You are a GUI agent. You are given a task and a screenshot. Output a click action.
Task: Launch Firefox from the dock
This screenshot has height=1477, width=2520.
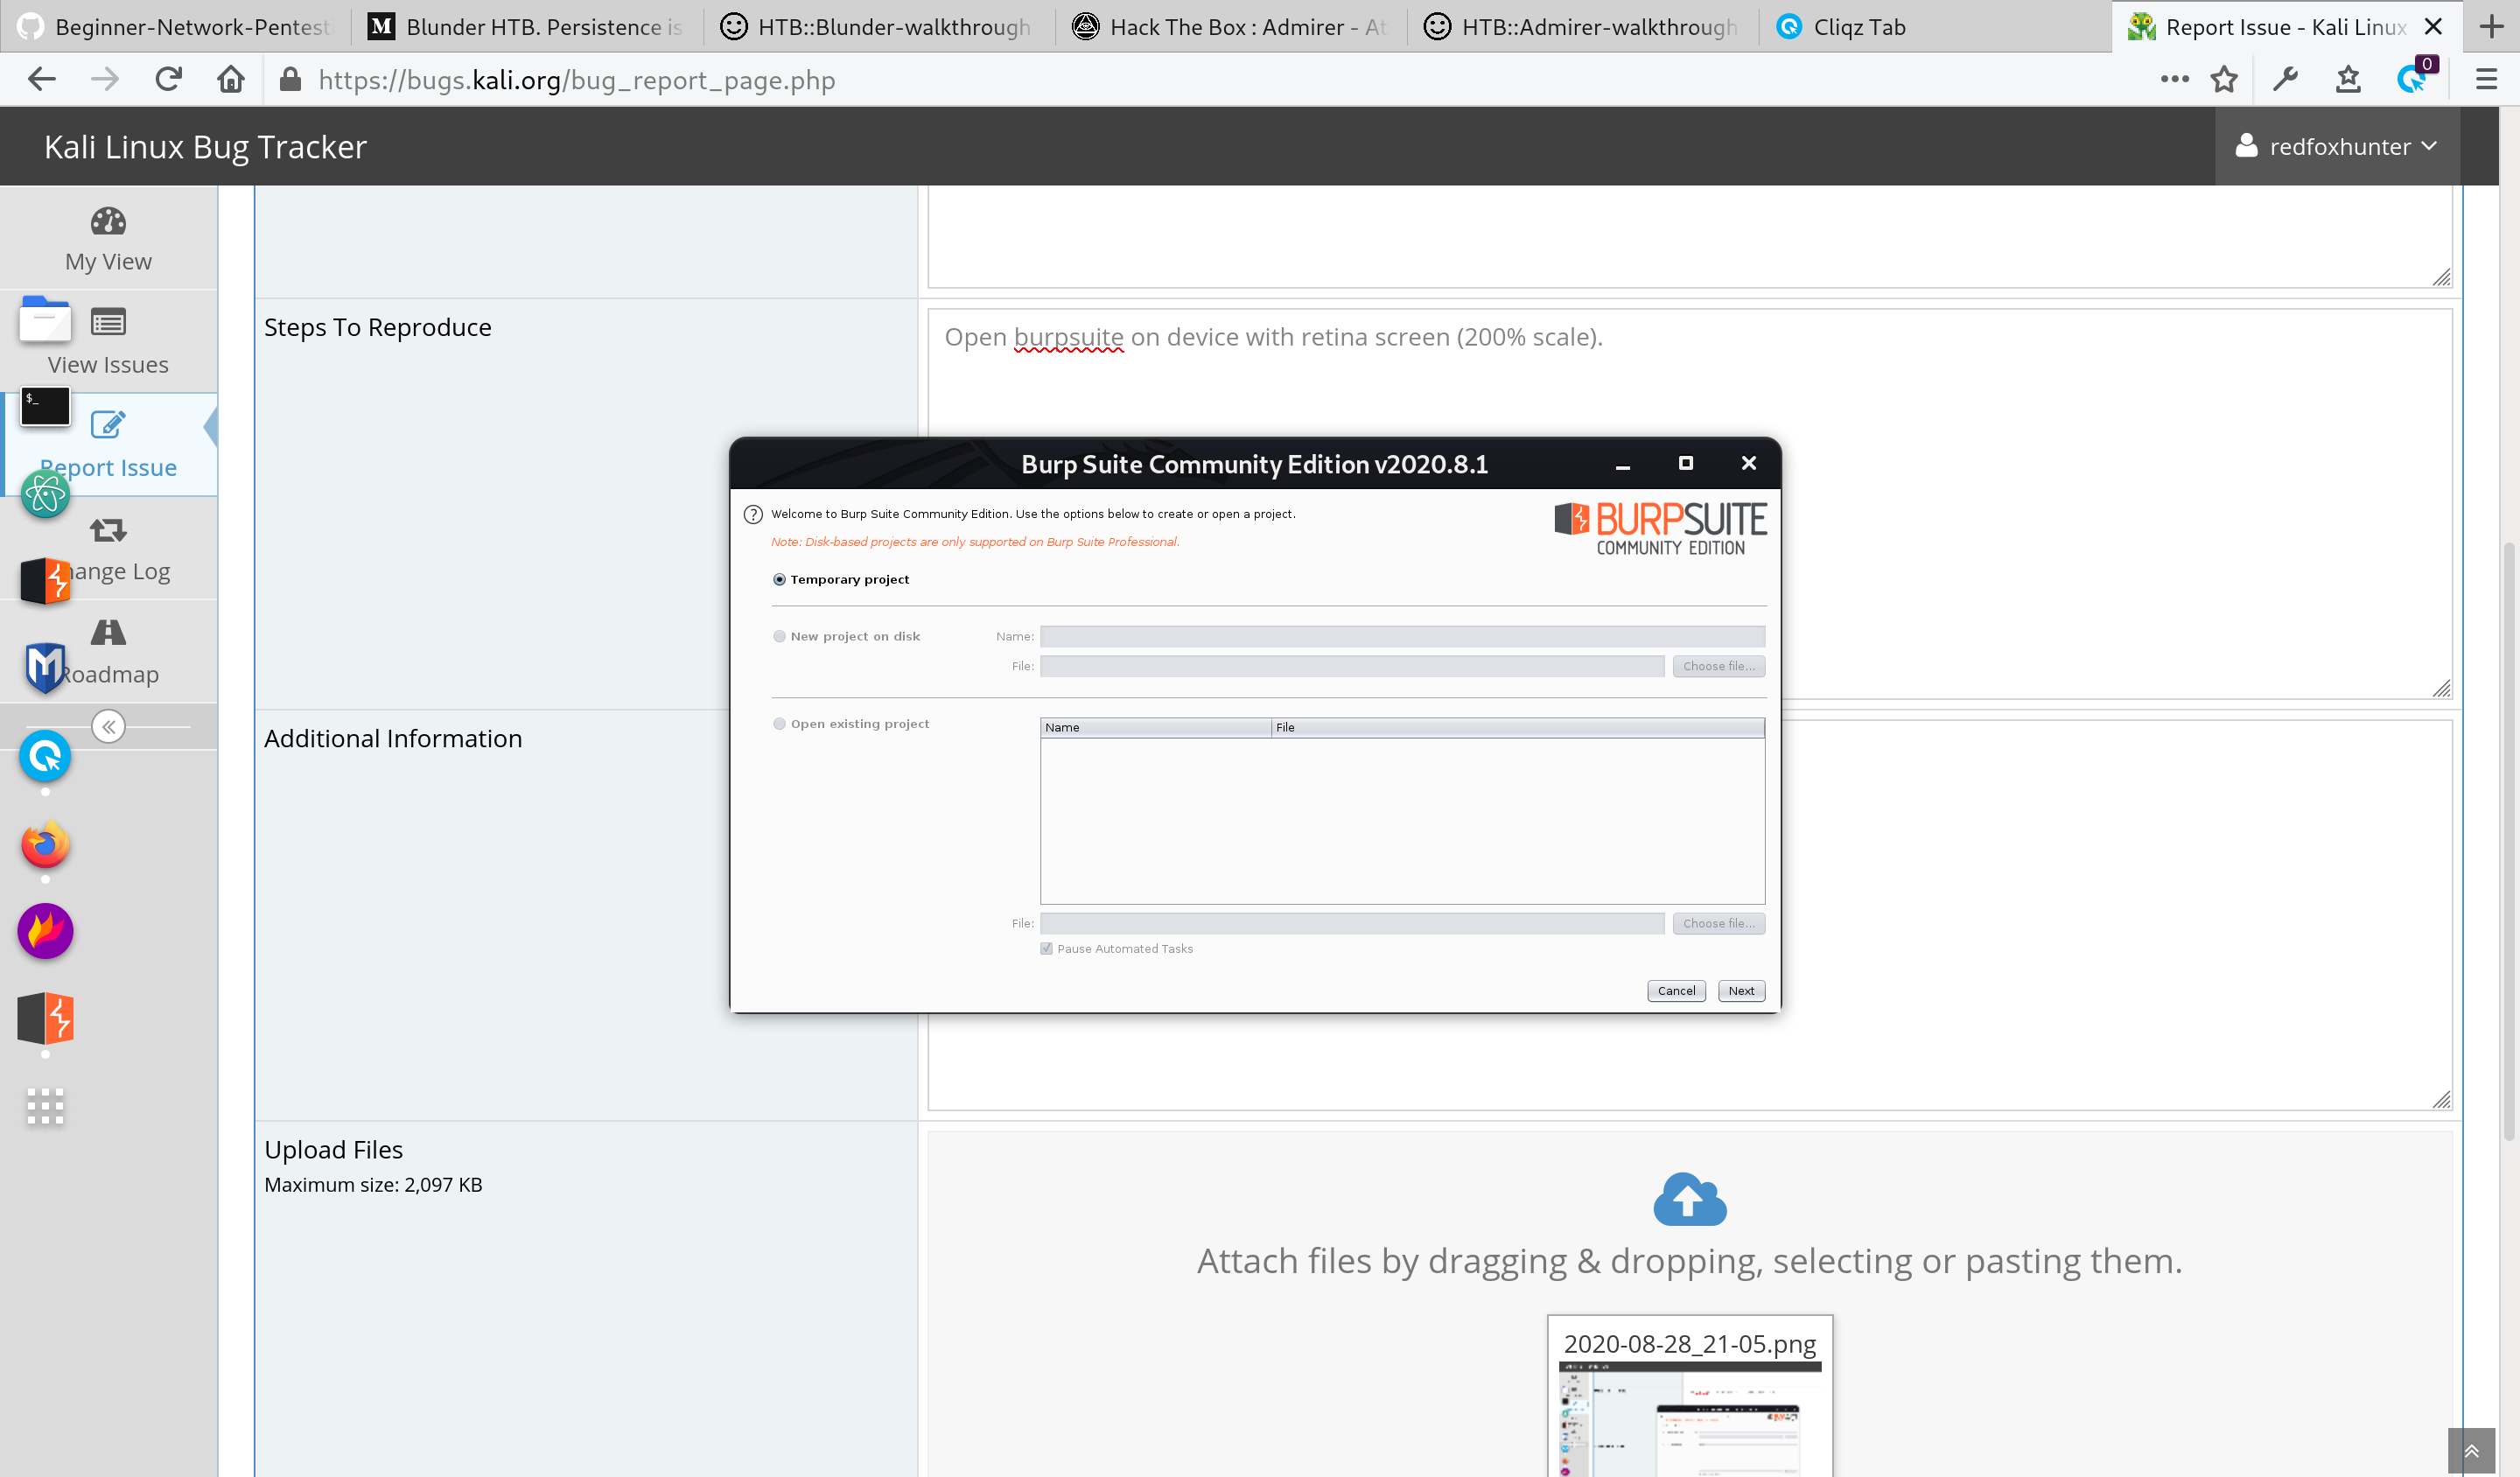point(45,846)
